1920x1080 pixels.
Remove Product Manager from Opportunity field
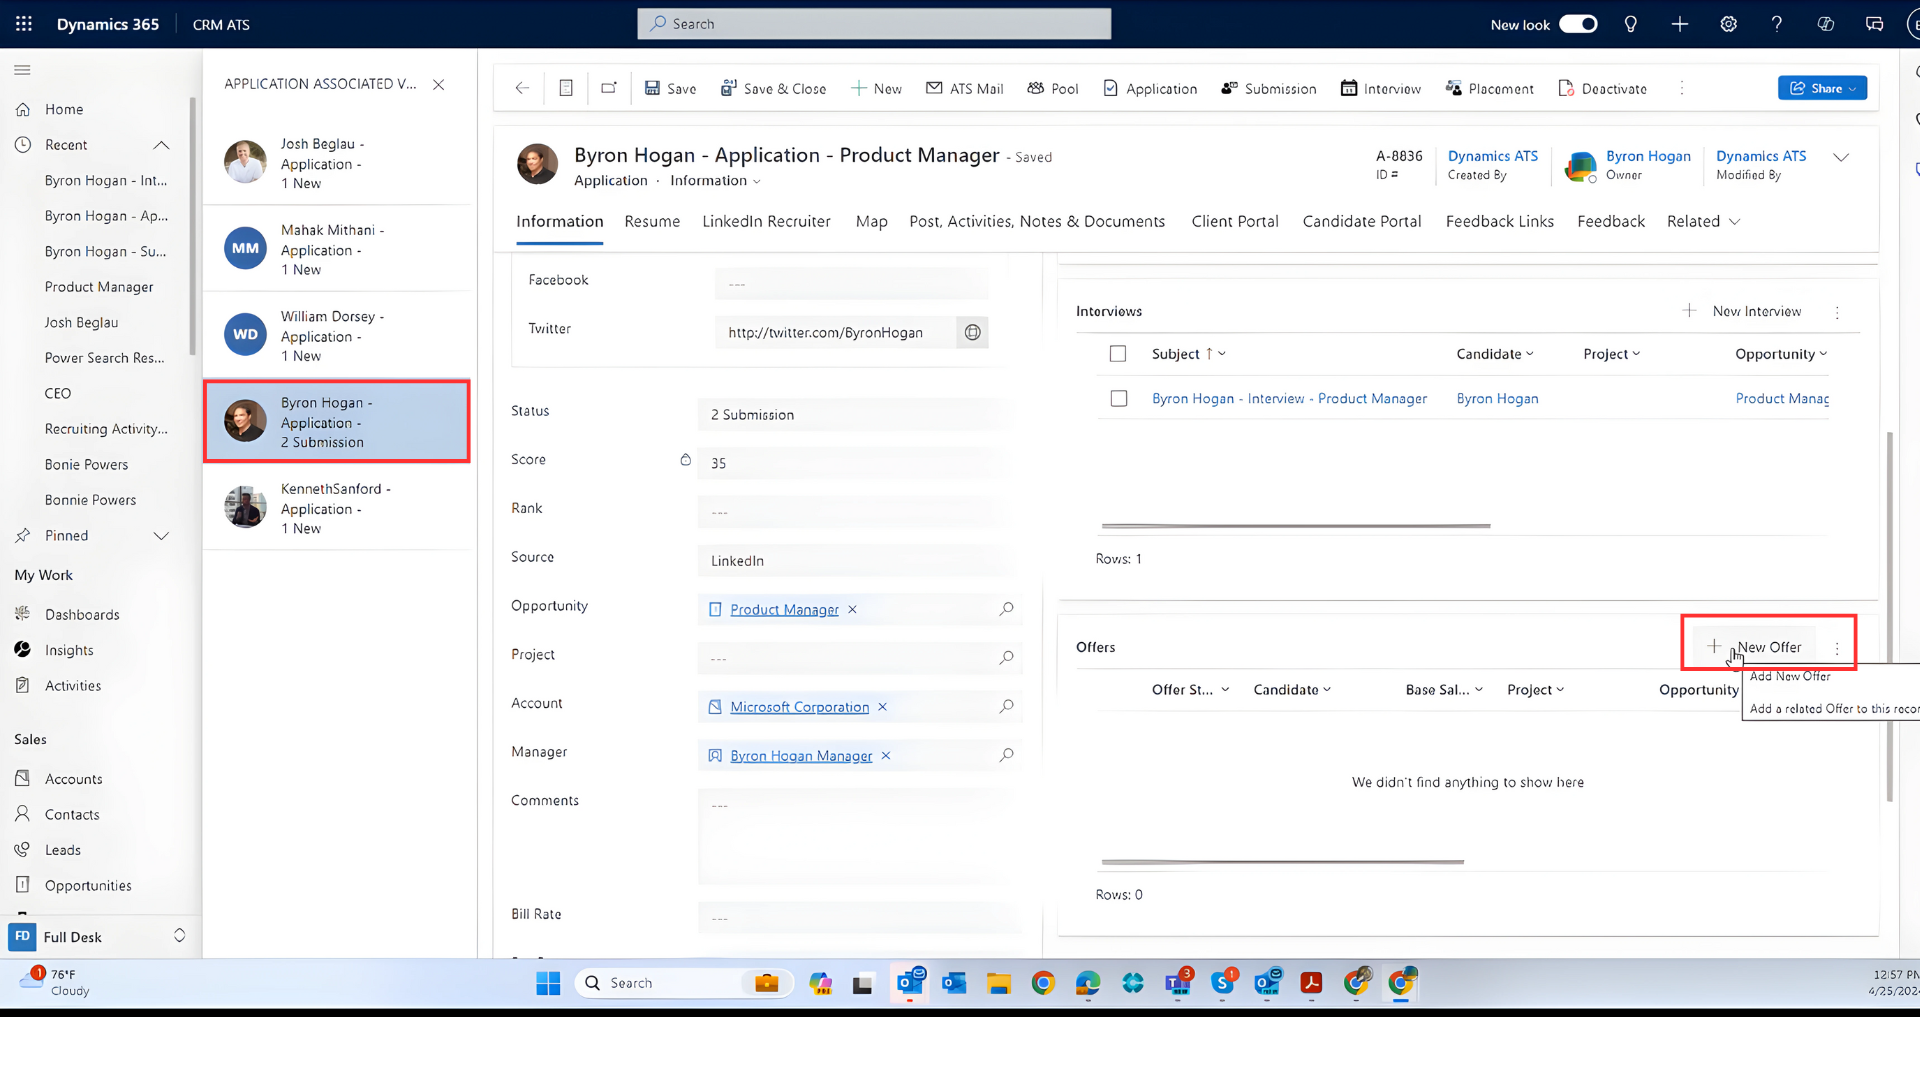coord(852,609)
